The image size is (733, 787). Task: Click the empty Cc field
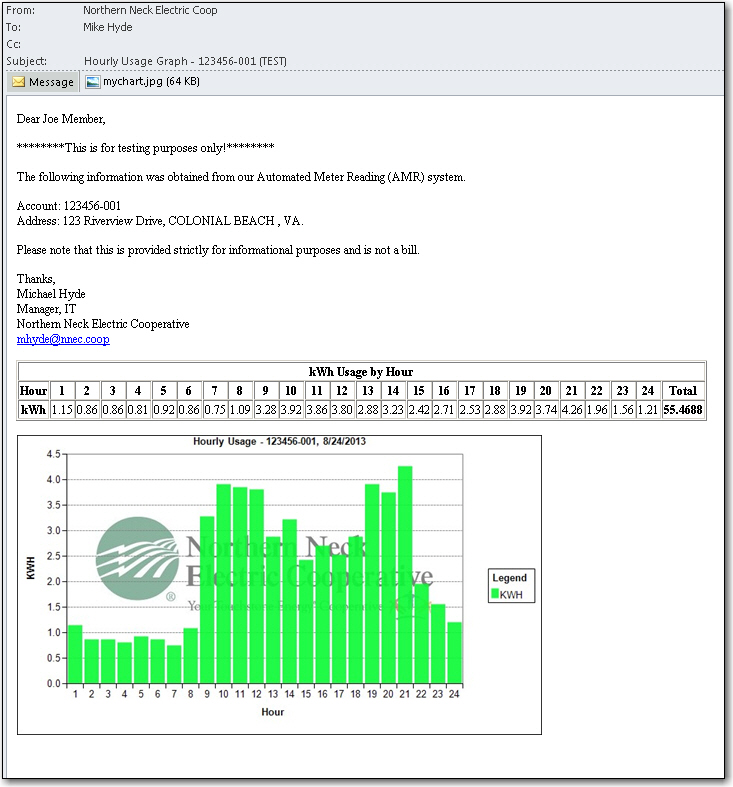[x=300, y=44]
